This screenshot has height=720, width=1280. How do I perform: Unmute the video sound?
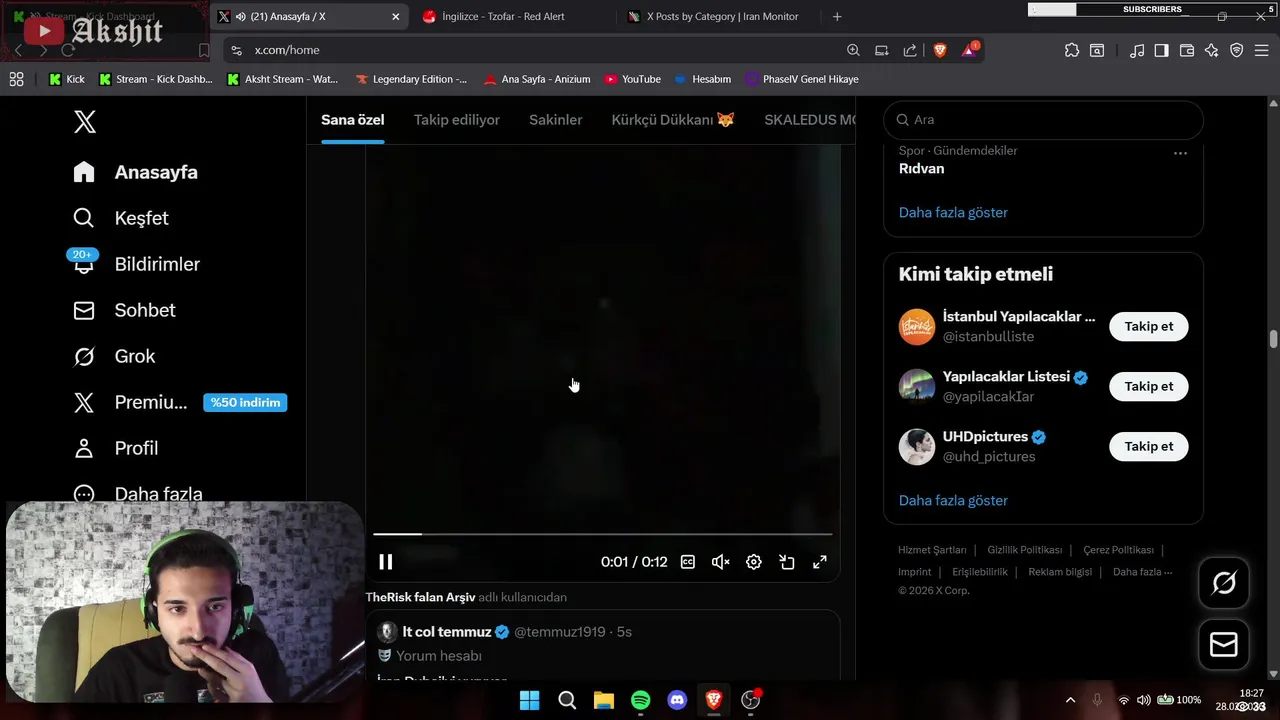pyautogui.click(x=721, y=562)
